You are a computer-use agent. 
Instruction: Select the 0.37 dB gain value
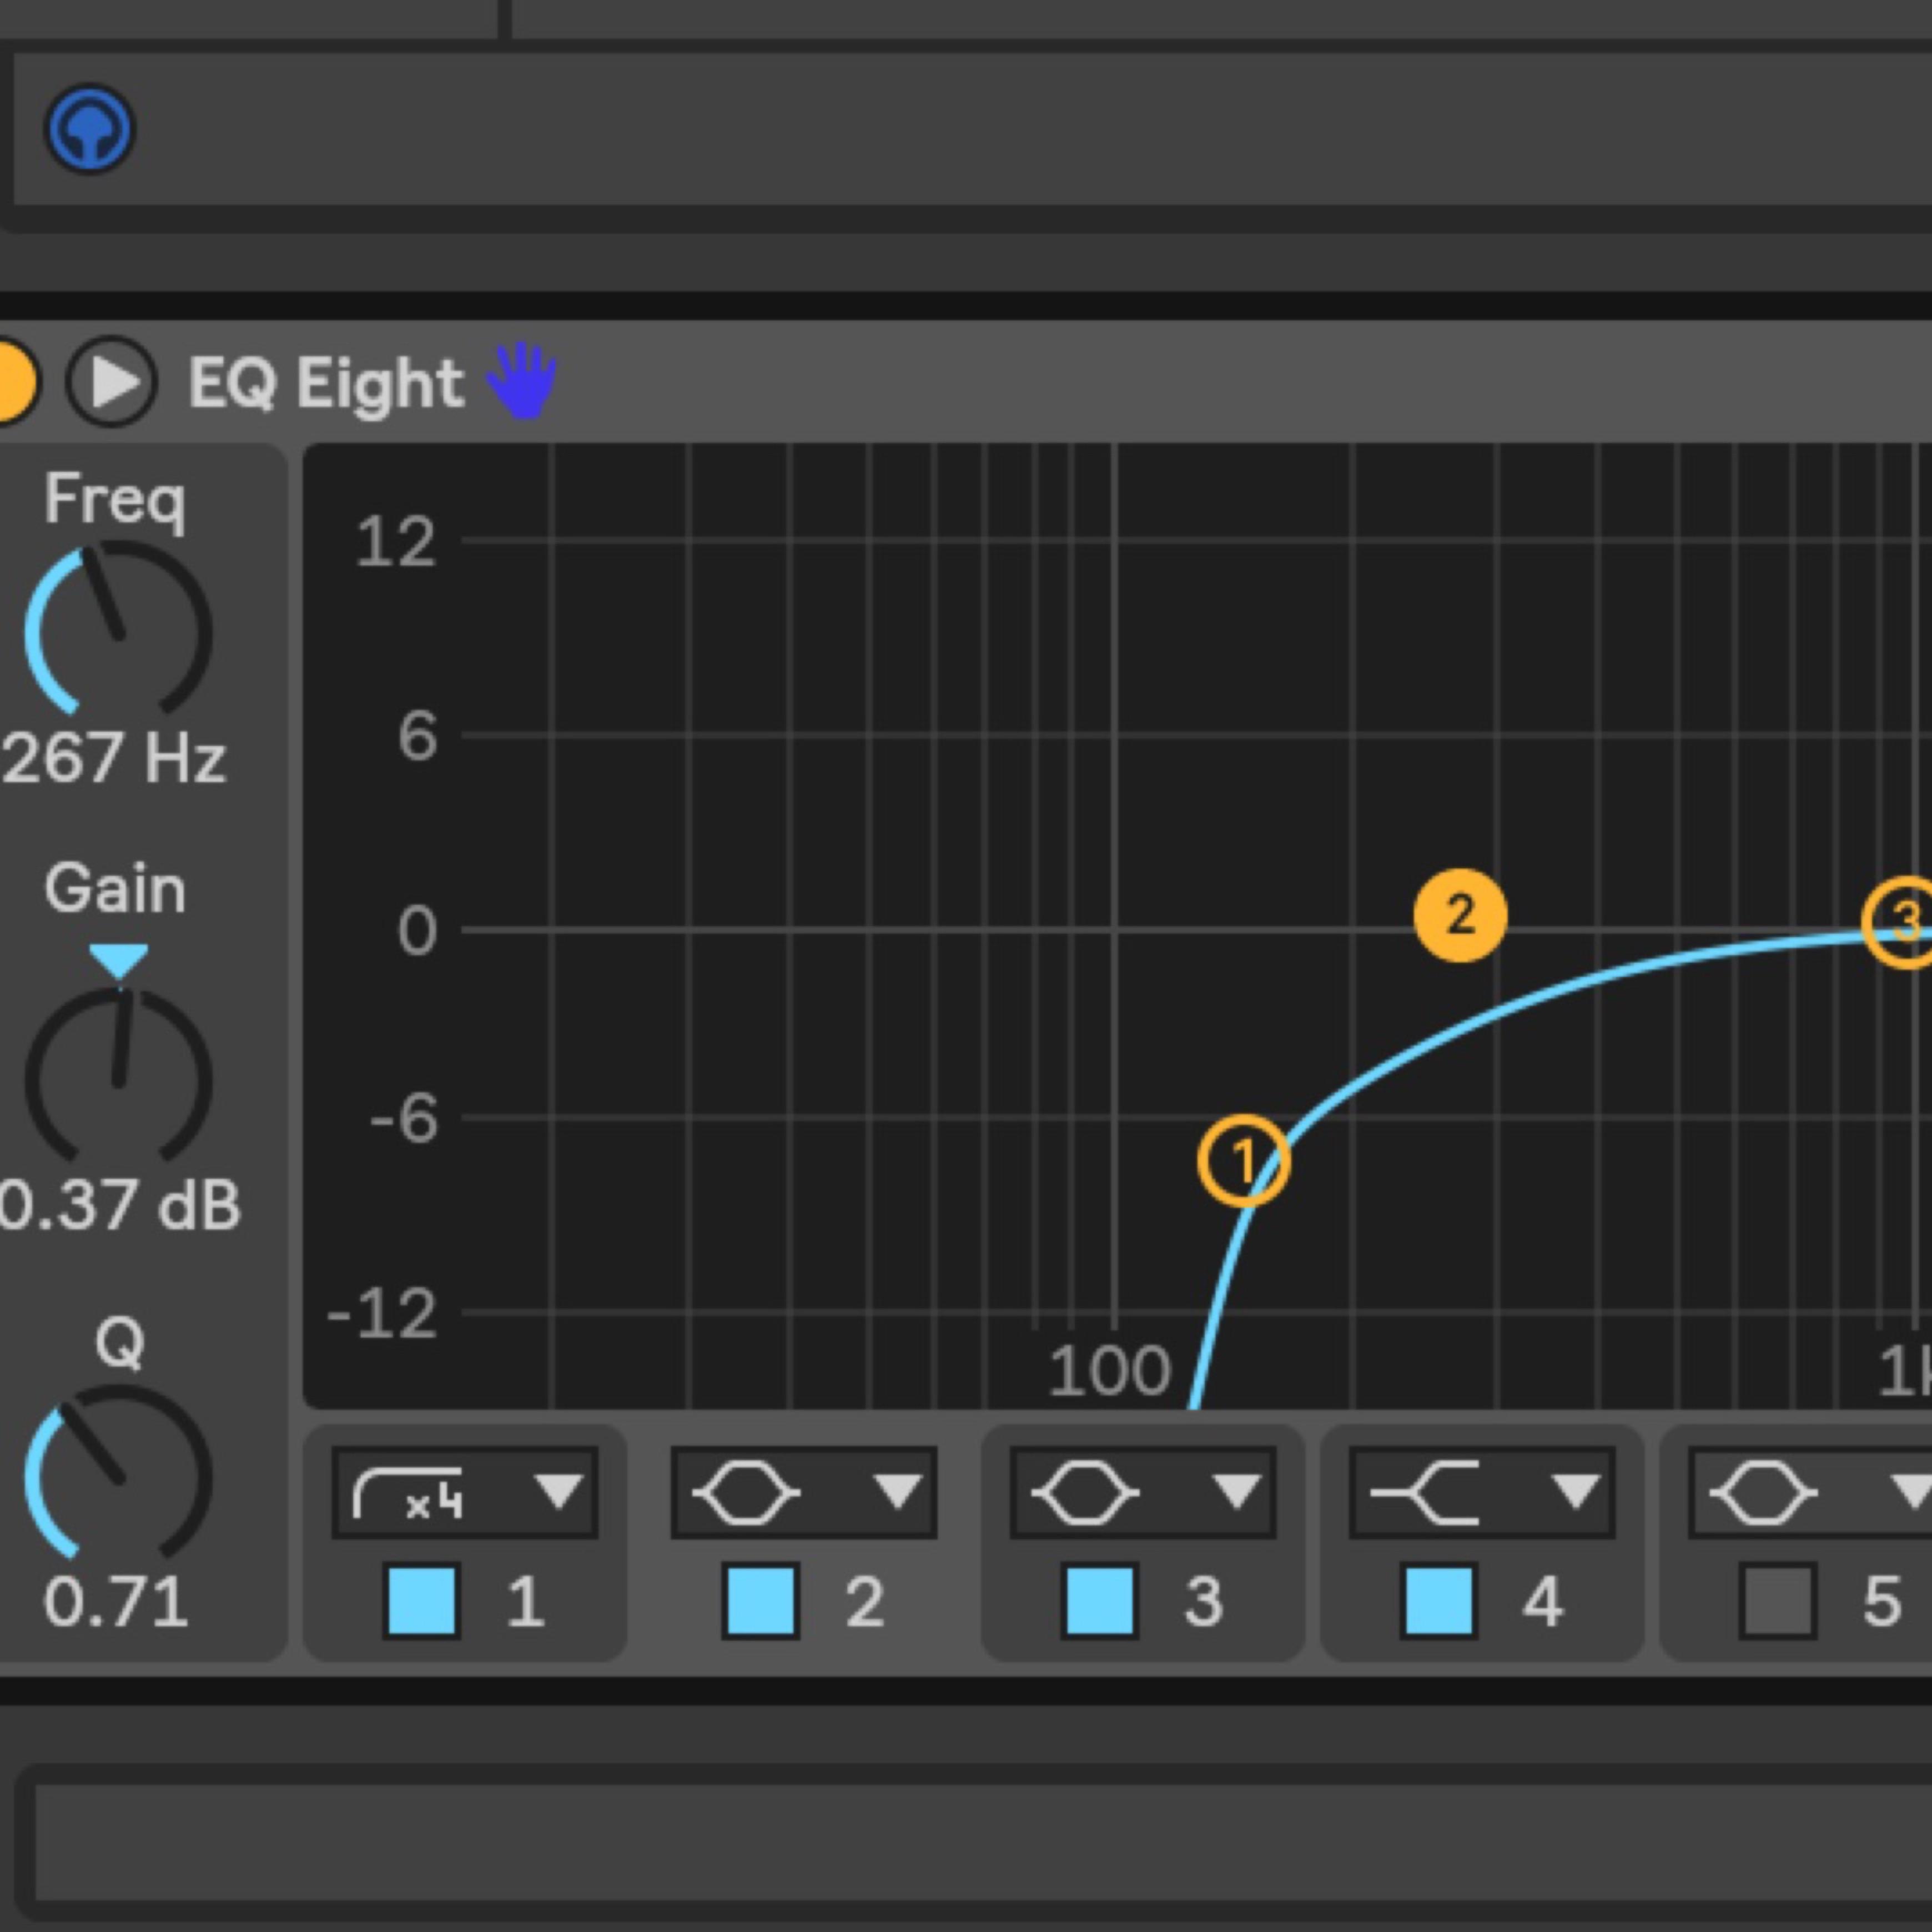120,1205
